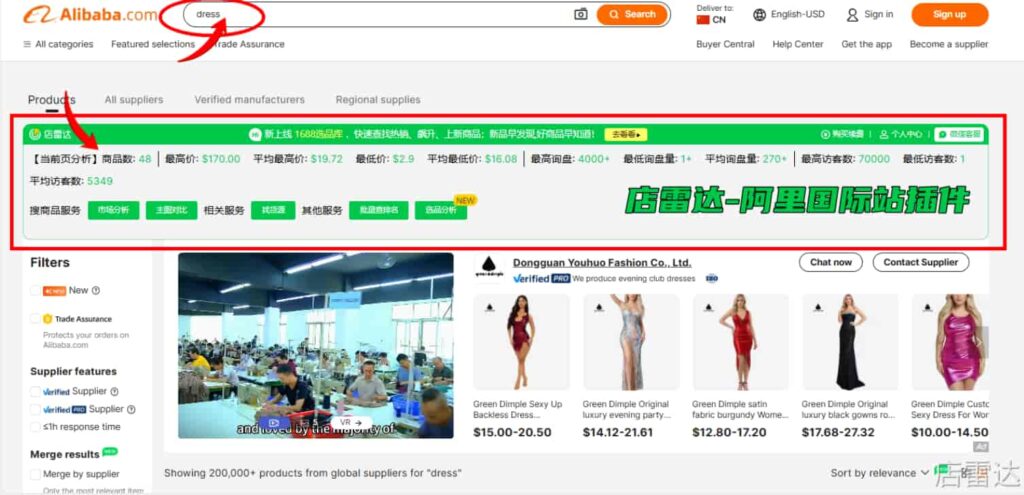Check the Merge by supplier checkbox
The height and width of the screenshot is (495, 1024).
point(35,474)
